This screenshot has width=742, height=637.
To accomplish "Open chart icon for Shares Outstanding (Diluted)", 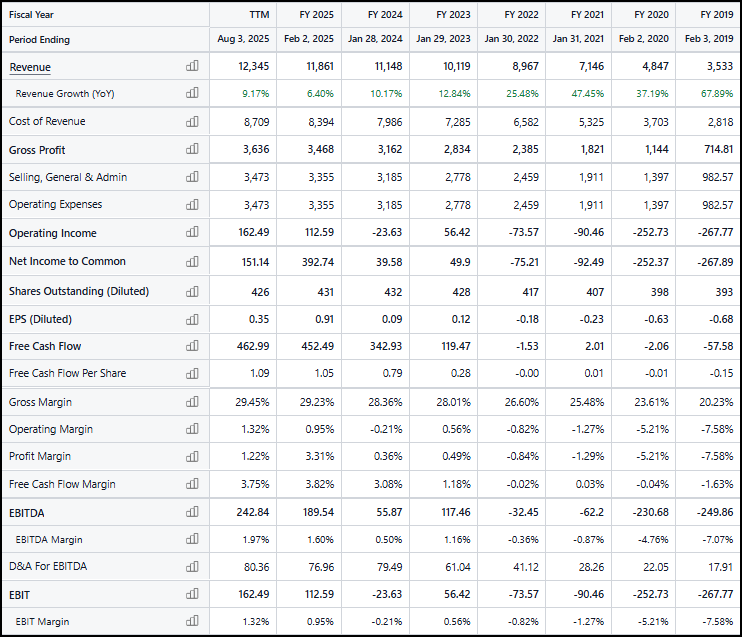I will [x=192, y=292].
